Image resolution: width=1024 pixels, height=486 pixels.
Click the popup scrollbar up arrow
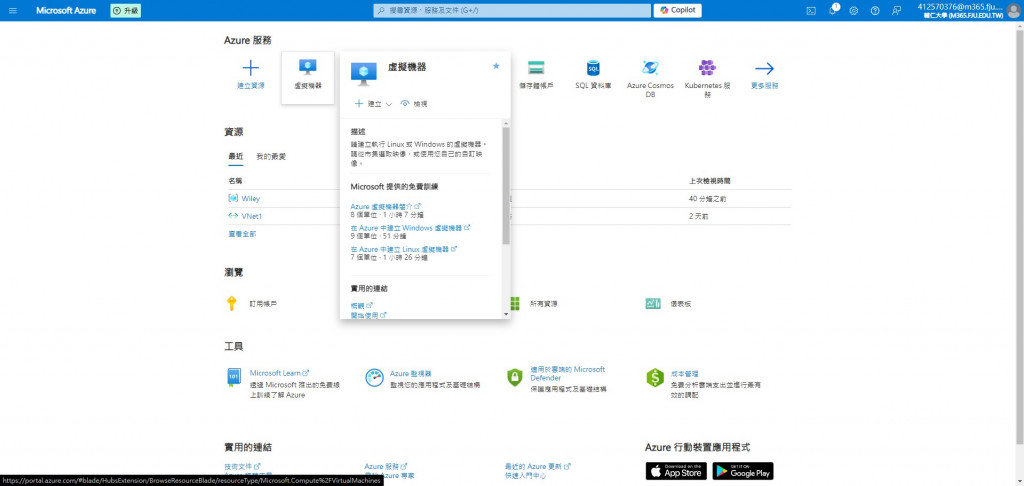coord(505,123)
